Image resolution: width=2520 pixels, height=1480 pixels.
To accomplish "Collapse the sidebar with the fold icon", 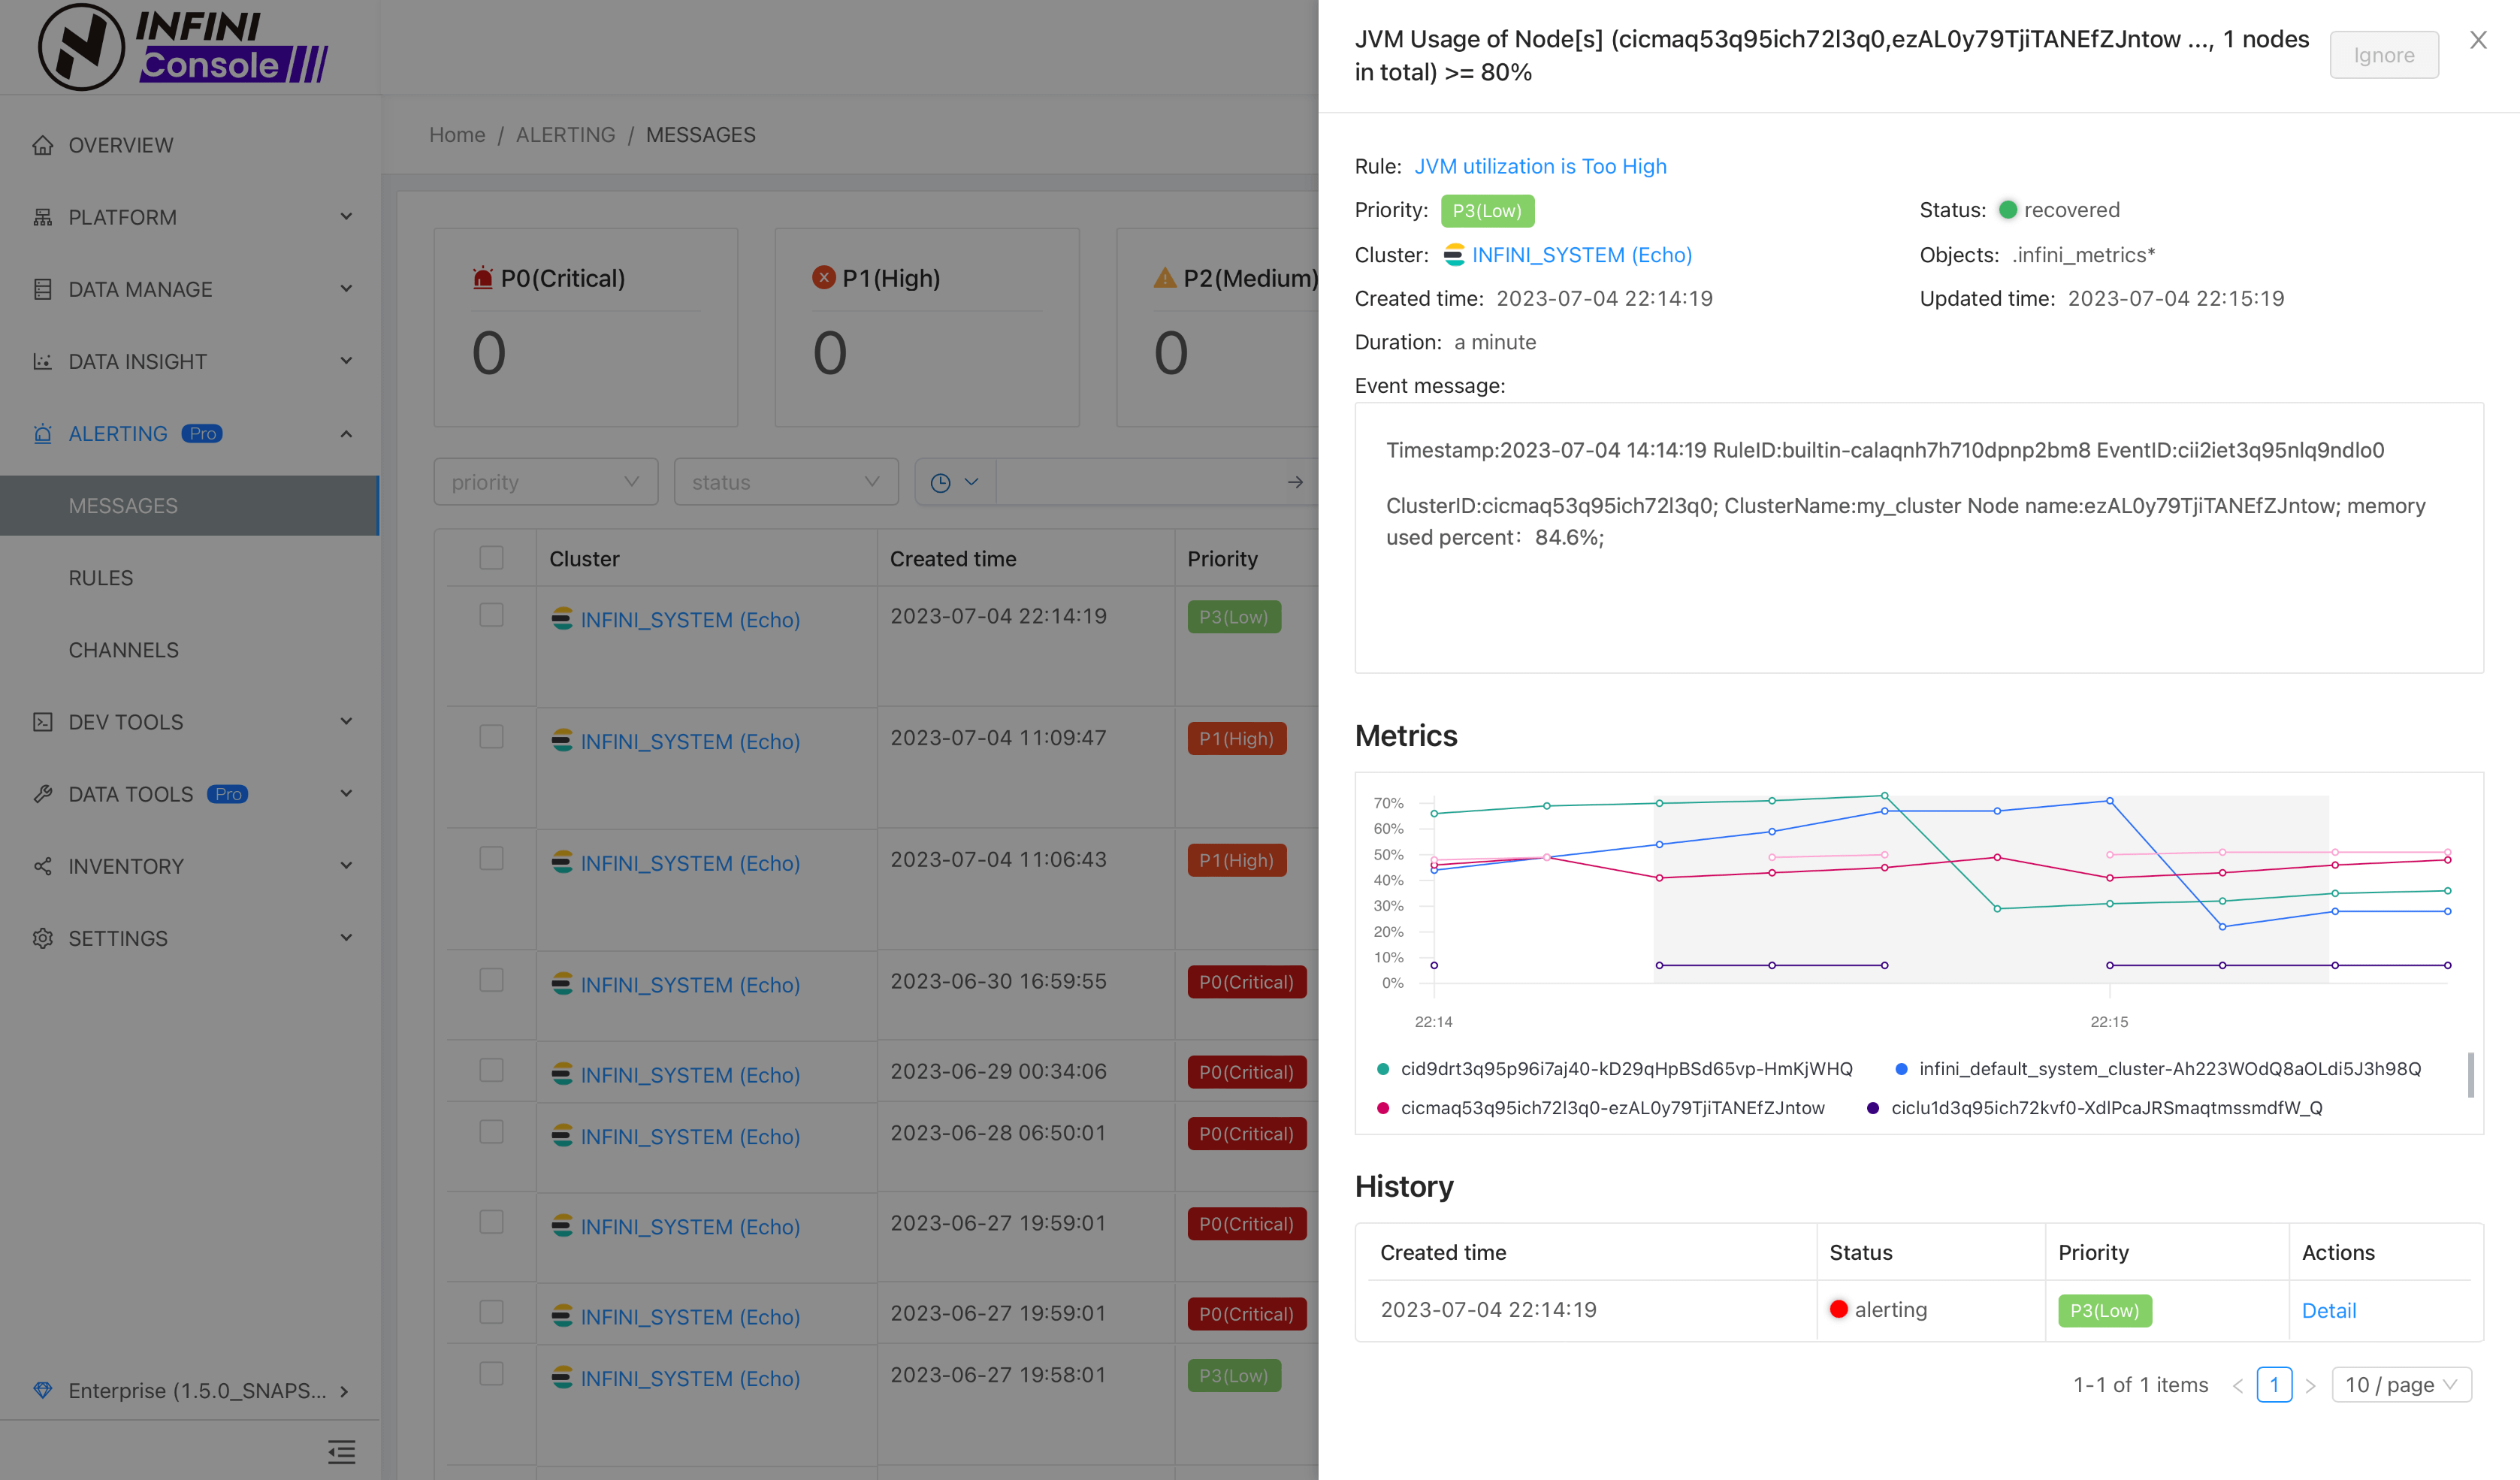I will tap(341, 1452).
